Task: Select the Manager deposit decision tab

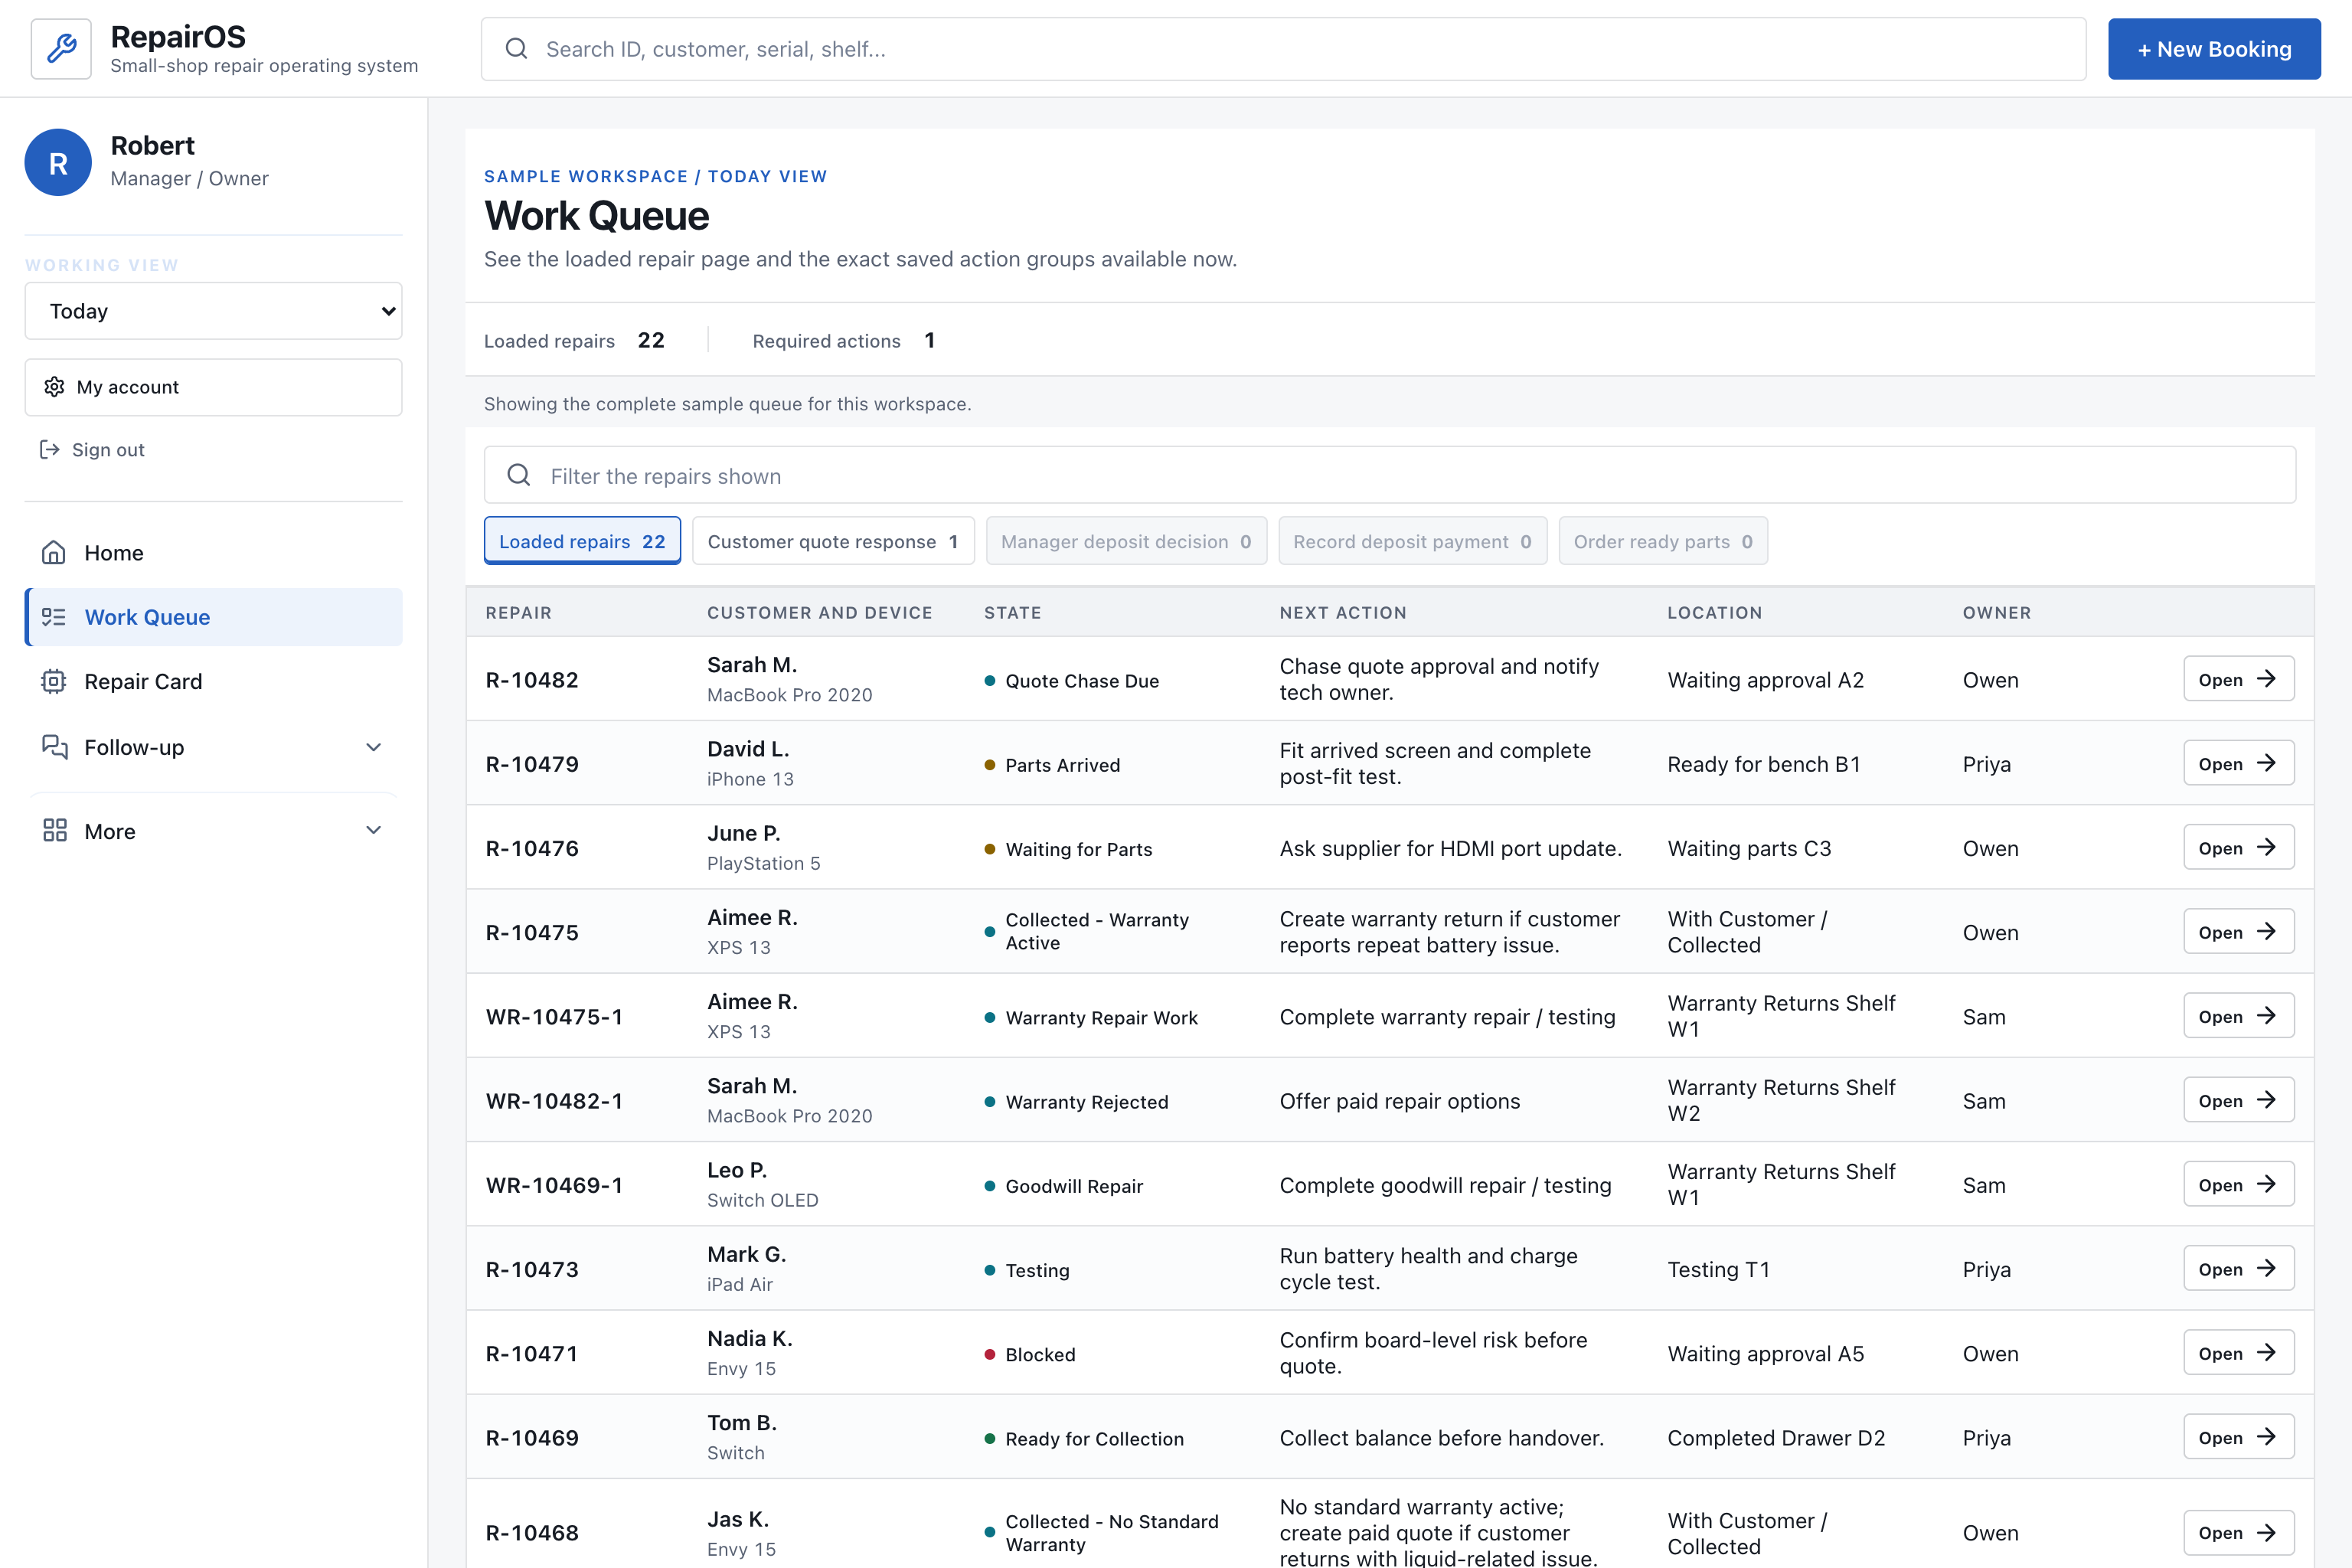Action: pos(1126,541)
